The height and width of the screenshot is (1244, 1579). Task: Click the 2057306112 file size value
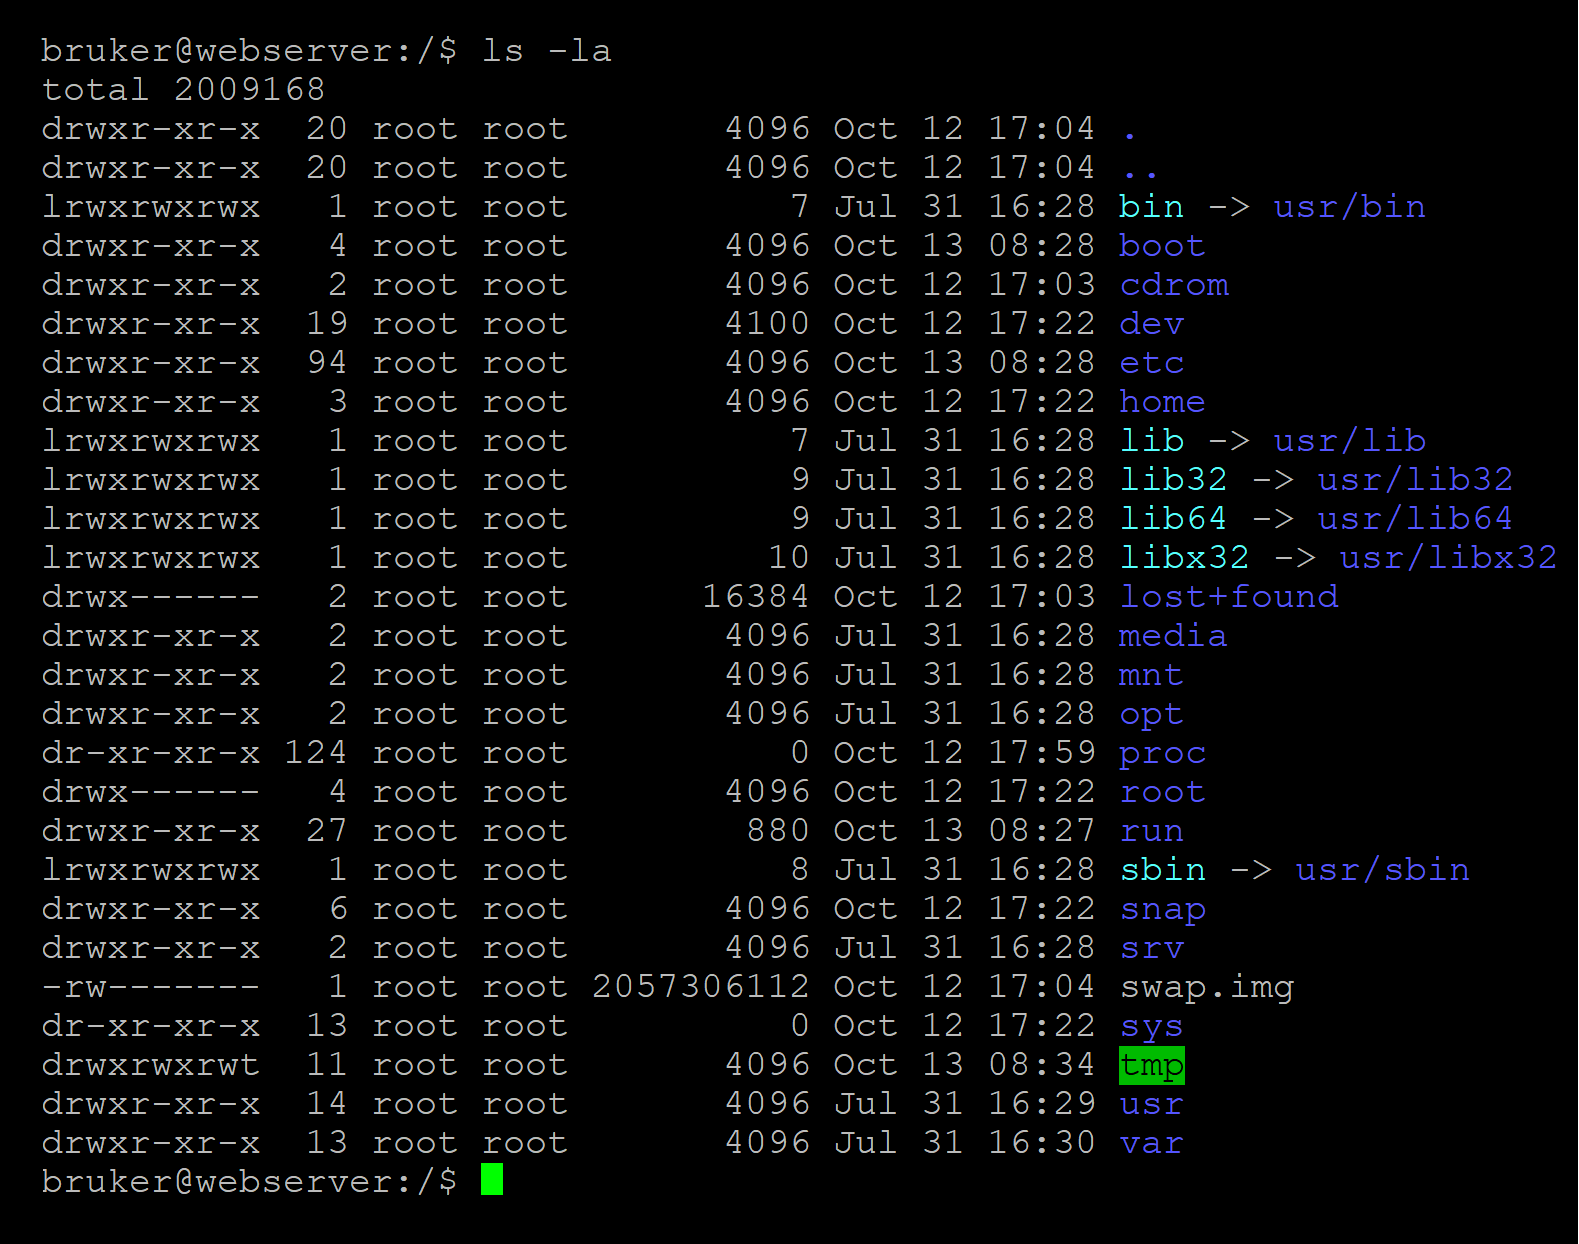click(700, 988)
